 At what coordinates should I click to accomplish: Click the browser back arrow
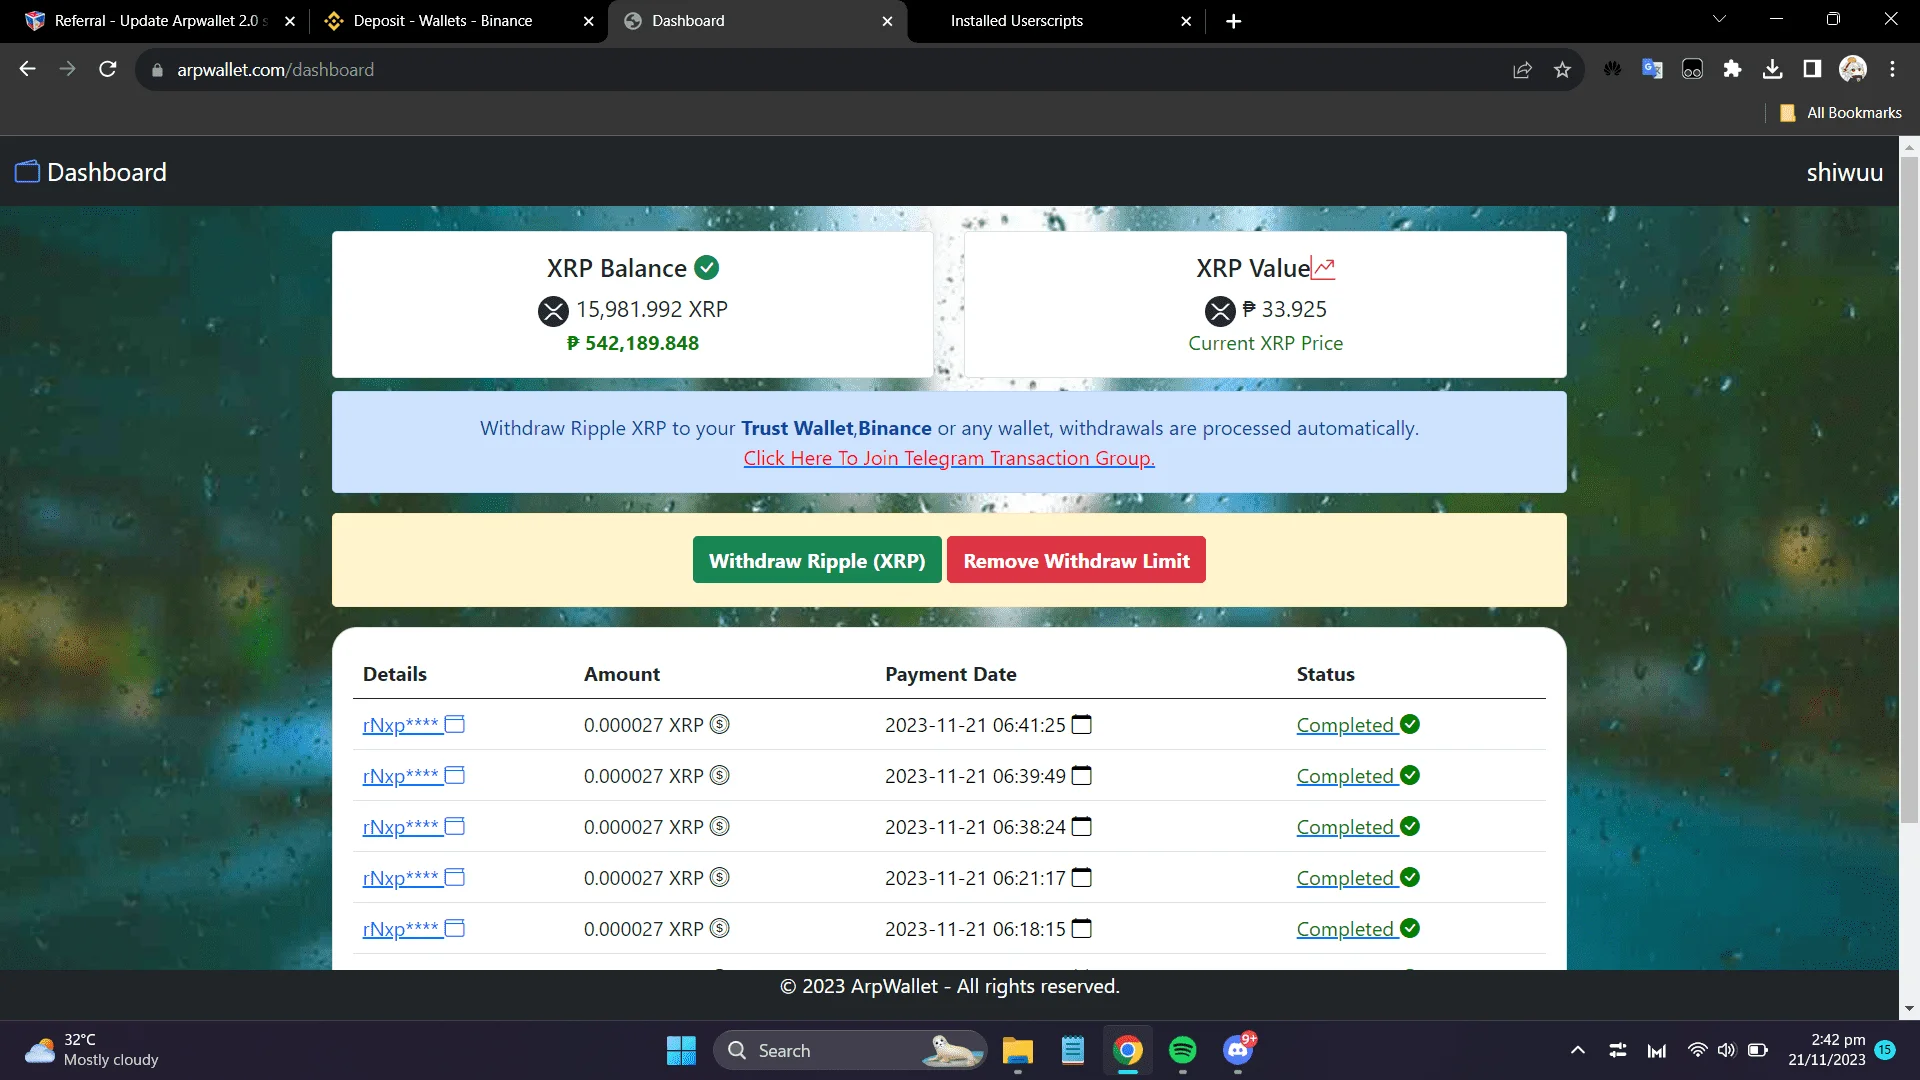[x=27, y=69]
